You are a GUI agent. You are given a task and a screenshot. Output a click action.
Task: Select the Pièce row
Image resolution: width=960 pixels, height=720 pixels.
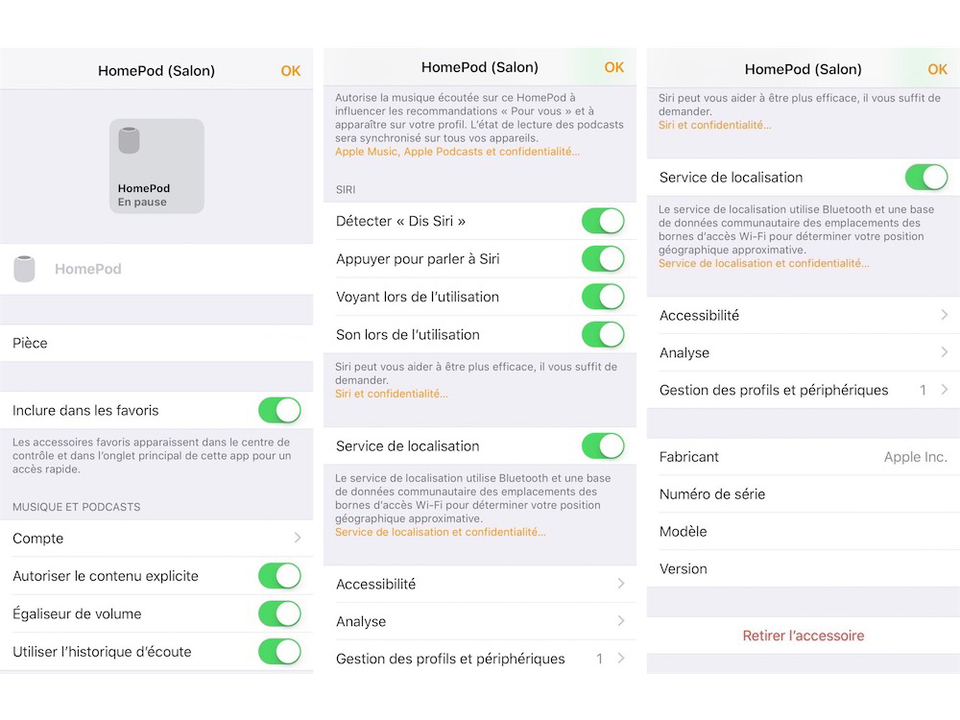tap(156, 343)
